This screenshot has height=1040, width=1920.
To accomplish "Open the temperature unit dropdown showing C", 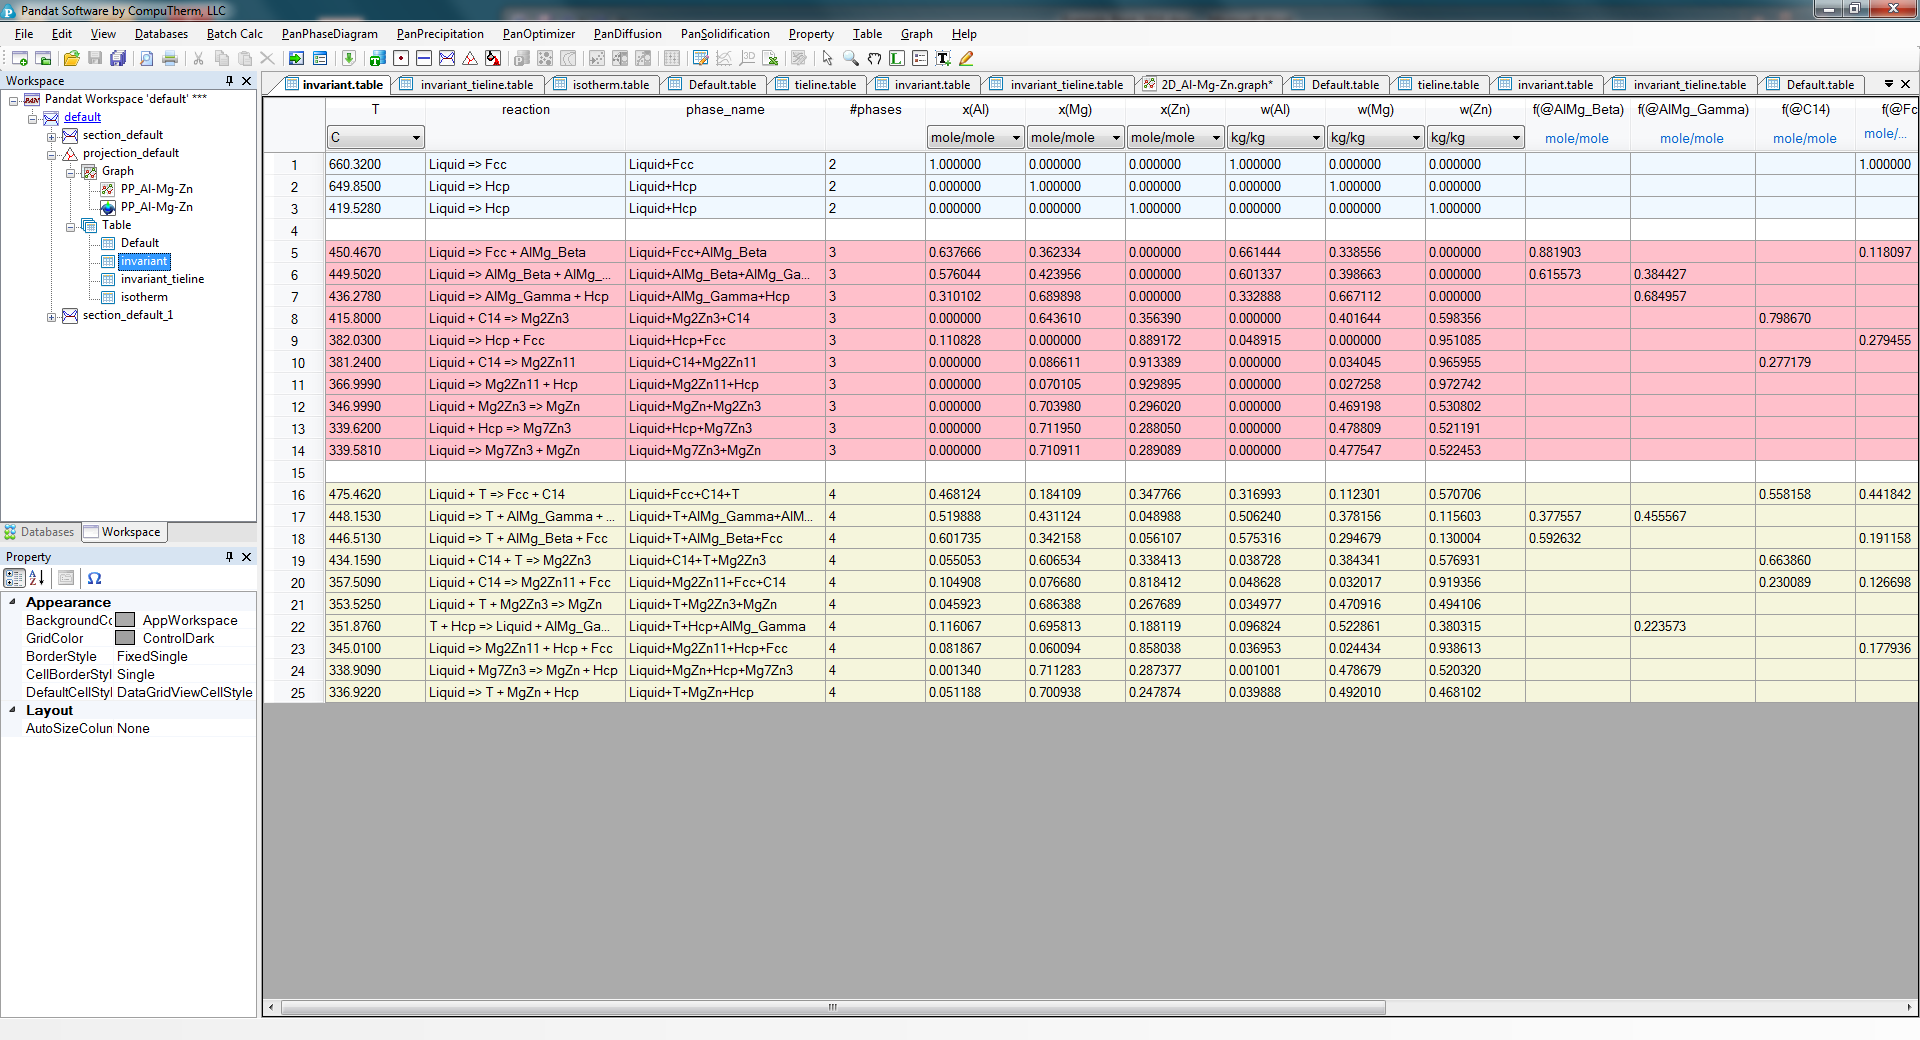I will pyautogui.click(x=416, y=138).
